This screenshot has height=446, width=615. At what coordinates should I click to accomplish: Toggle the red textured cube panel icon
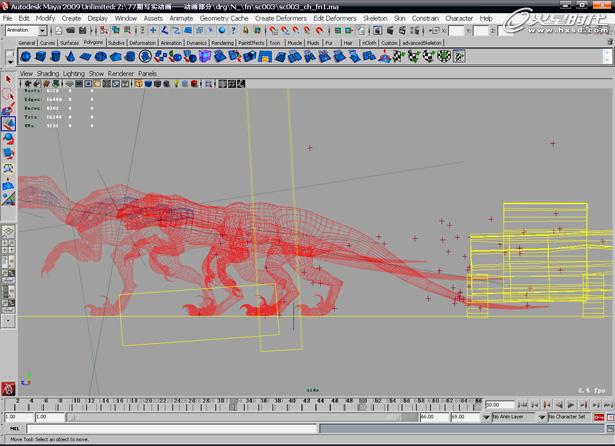(x=194, y=84)
